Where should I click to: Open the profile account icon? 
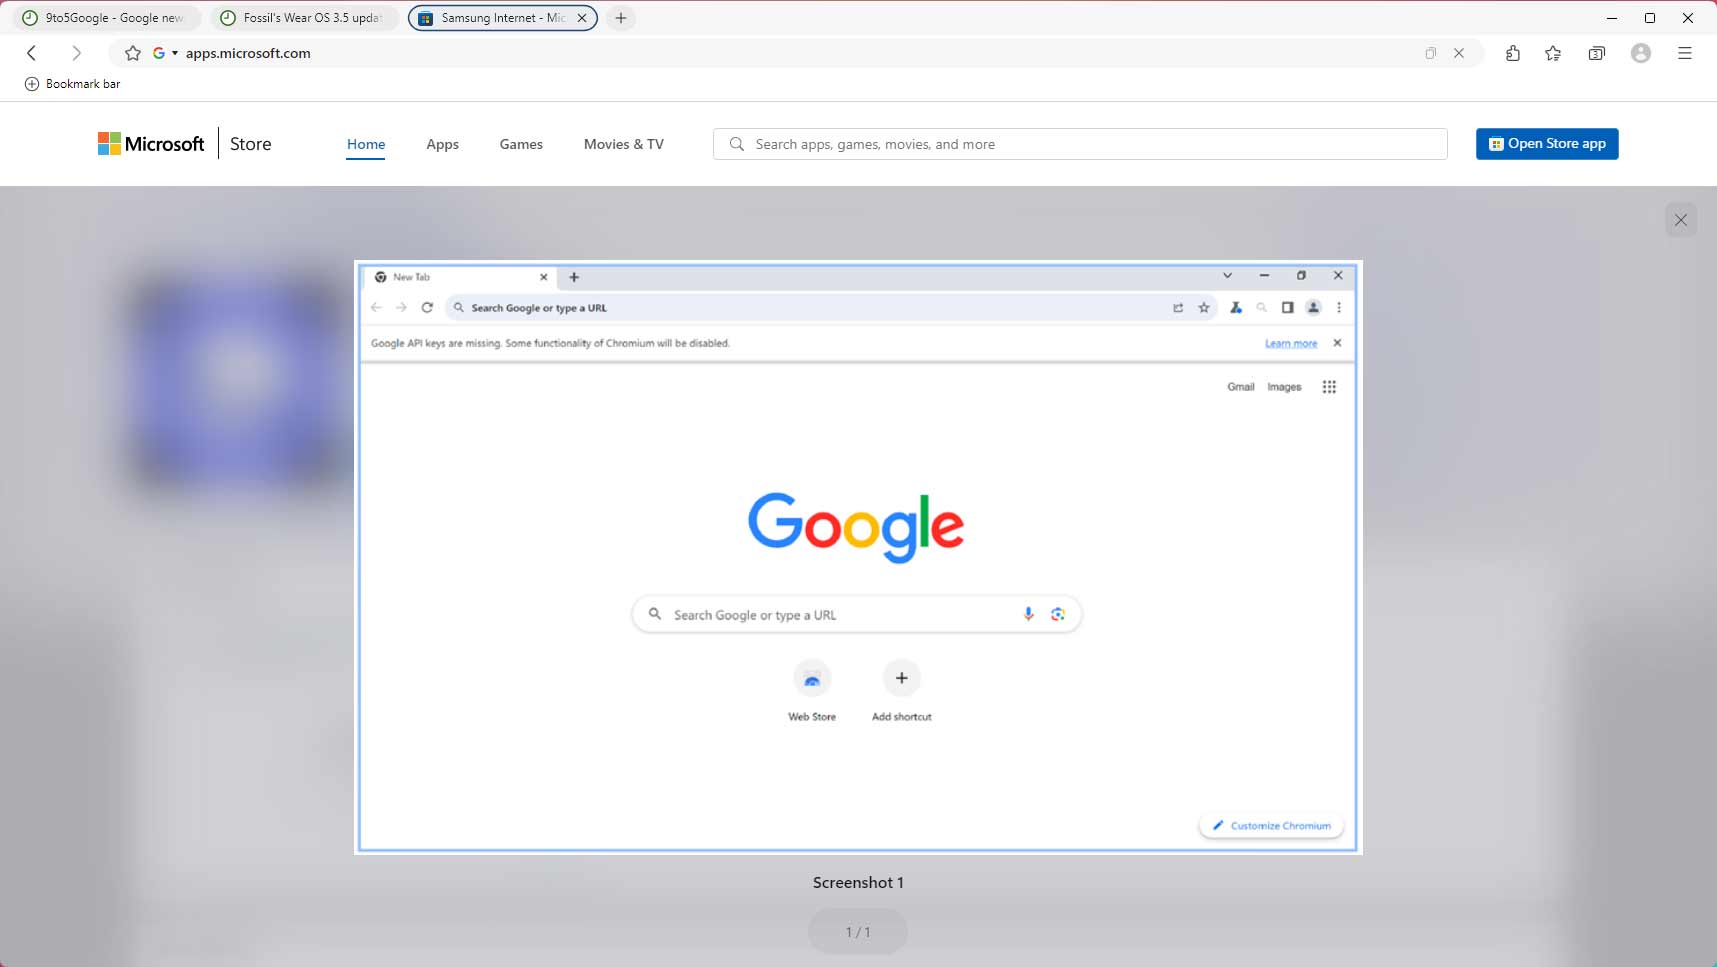click(x=1641, y=53)
